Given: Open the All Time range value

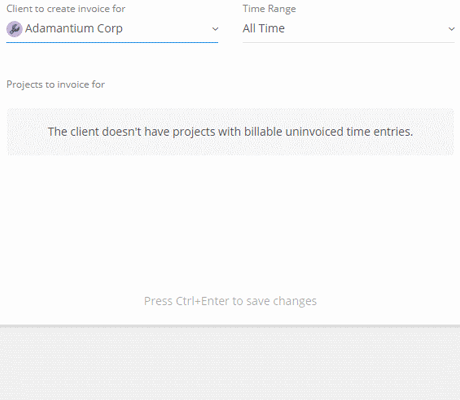Looking at the screenshot, I should (264, 28).
